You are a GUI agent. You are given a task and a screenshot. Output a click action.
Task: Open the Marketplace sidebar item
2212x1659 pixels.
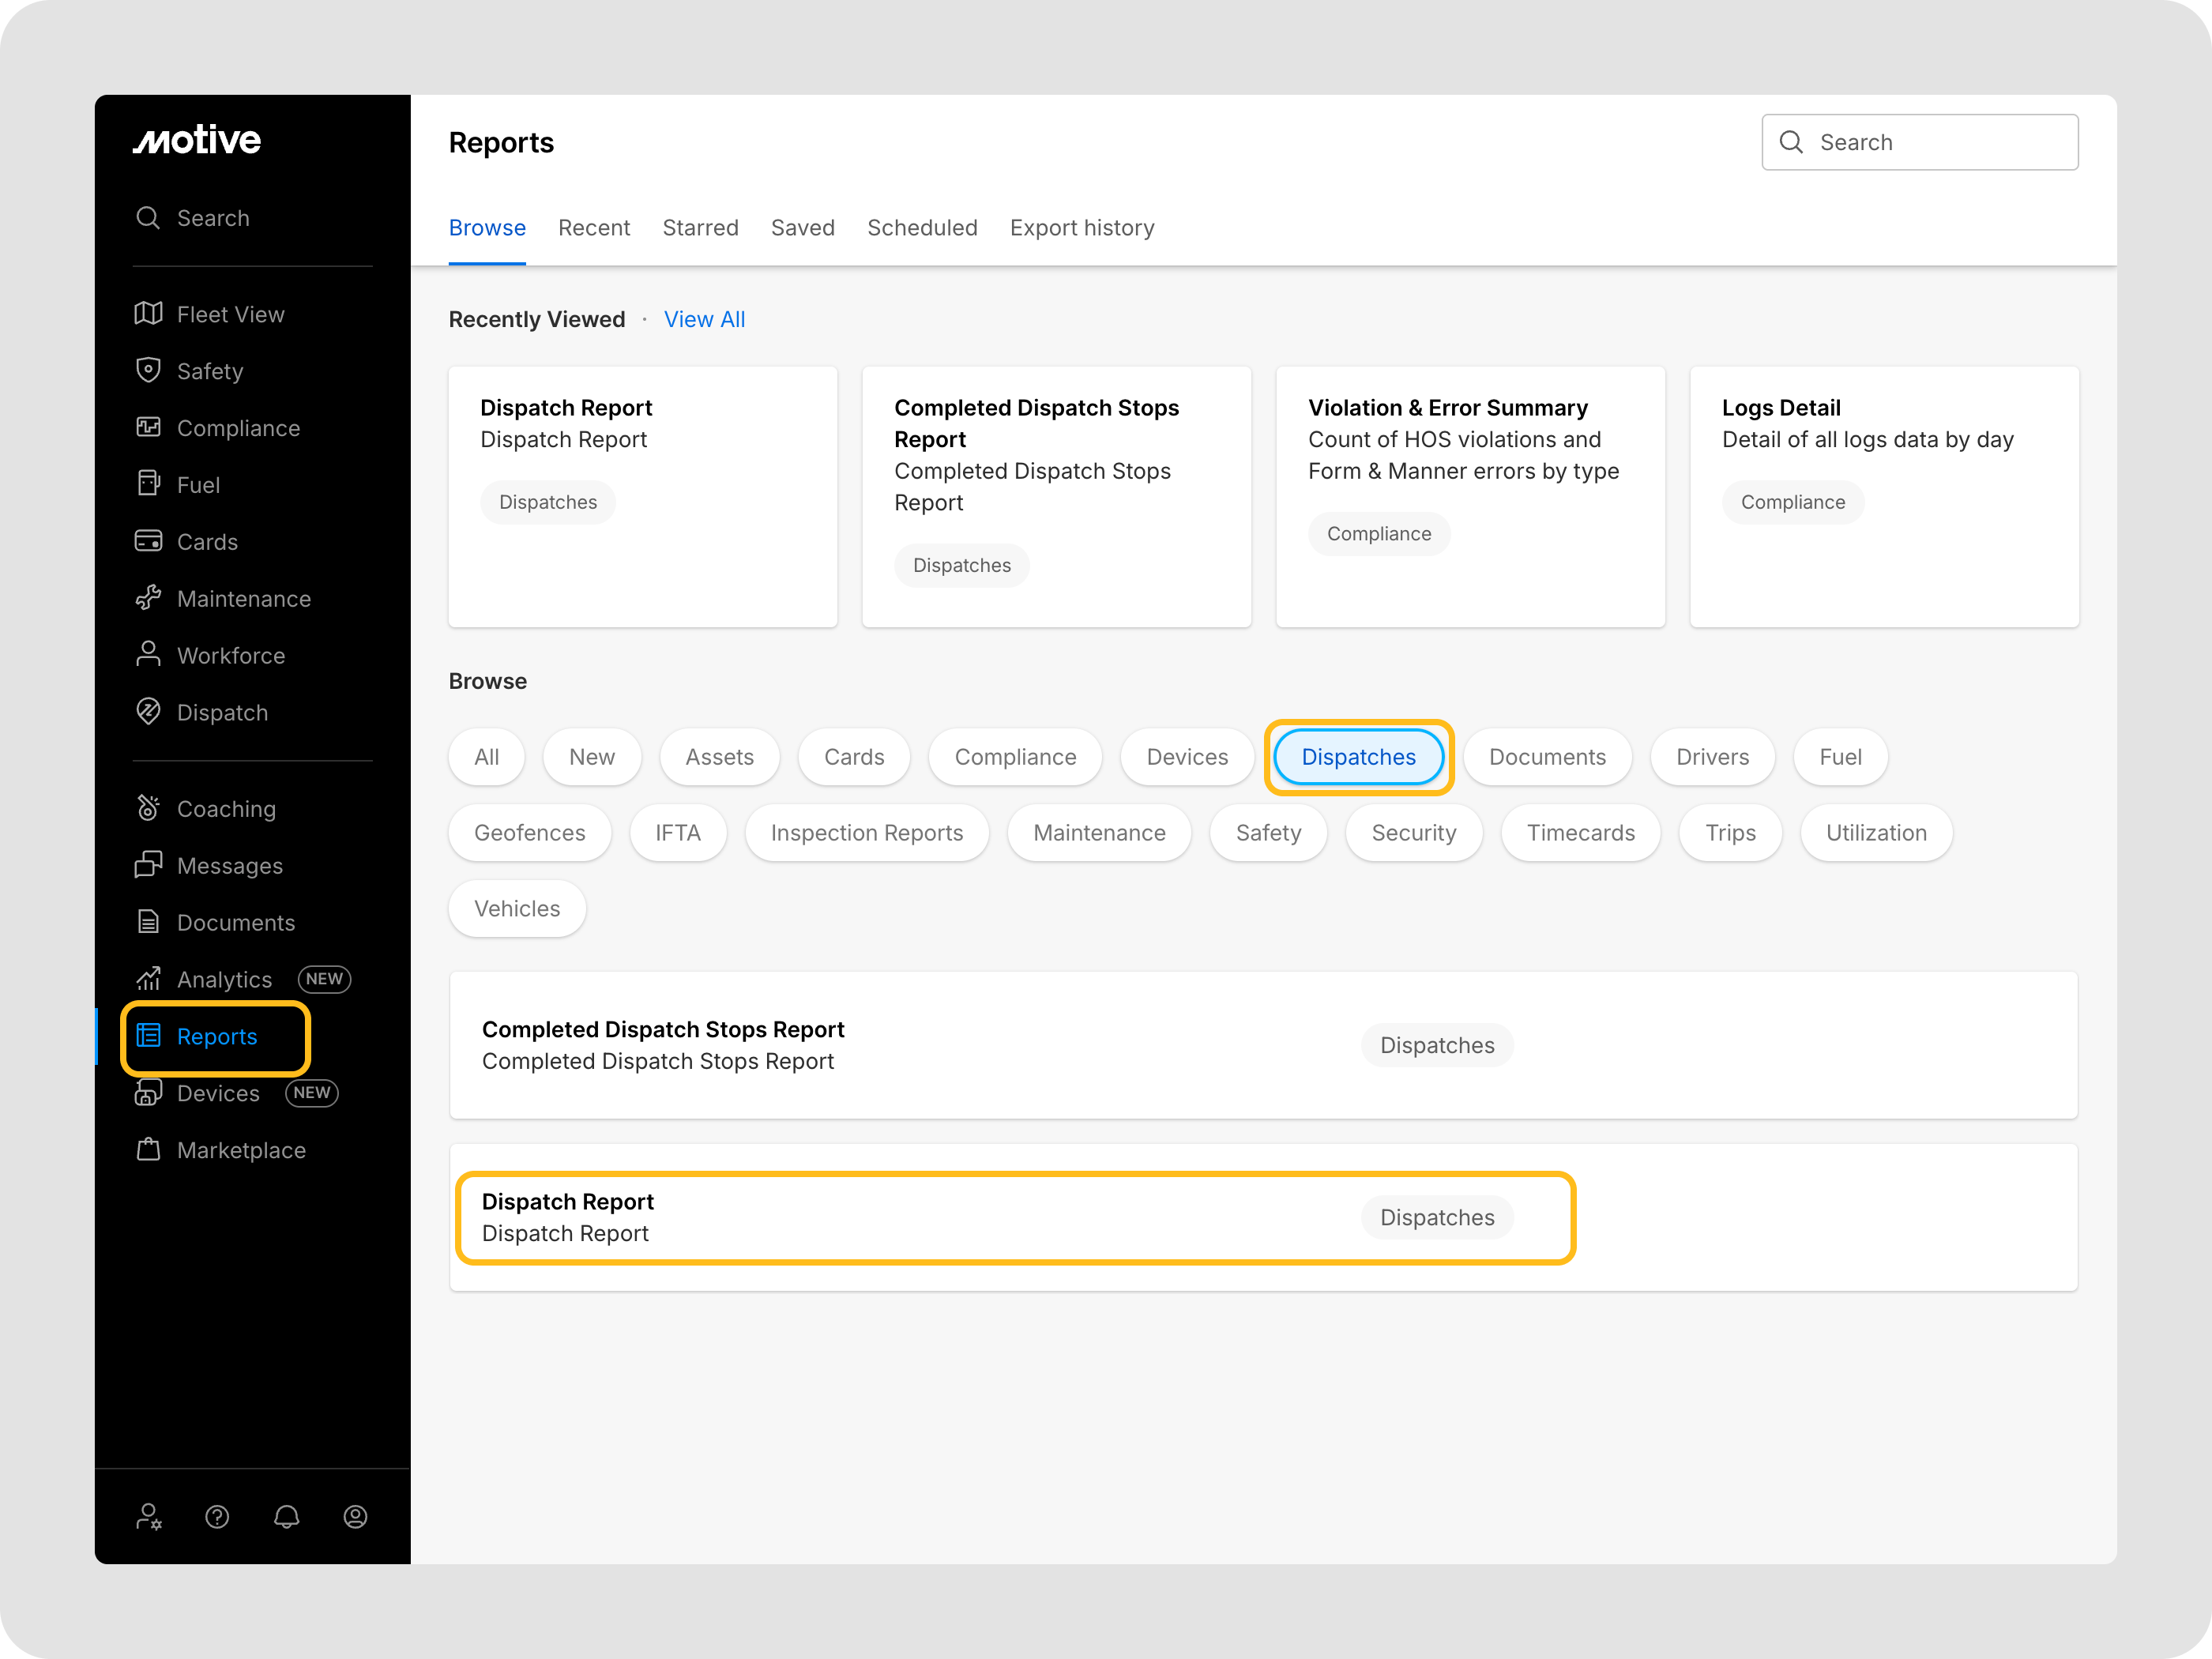(241, 1150)
